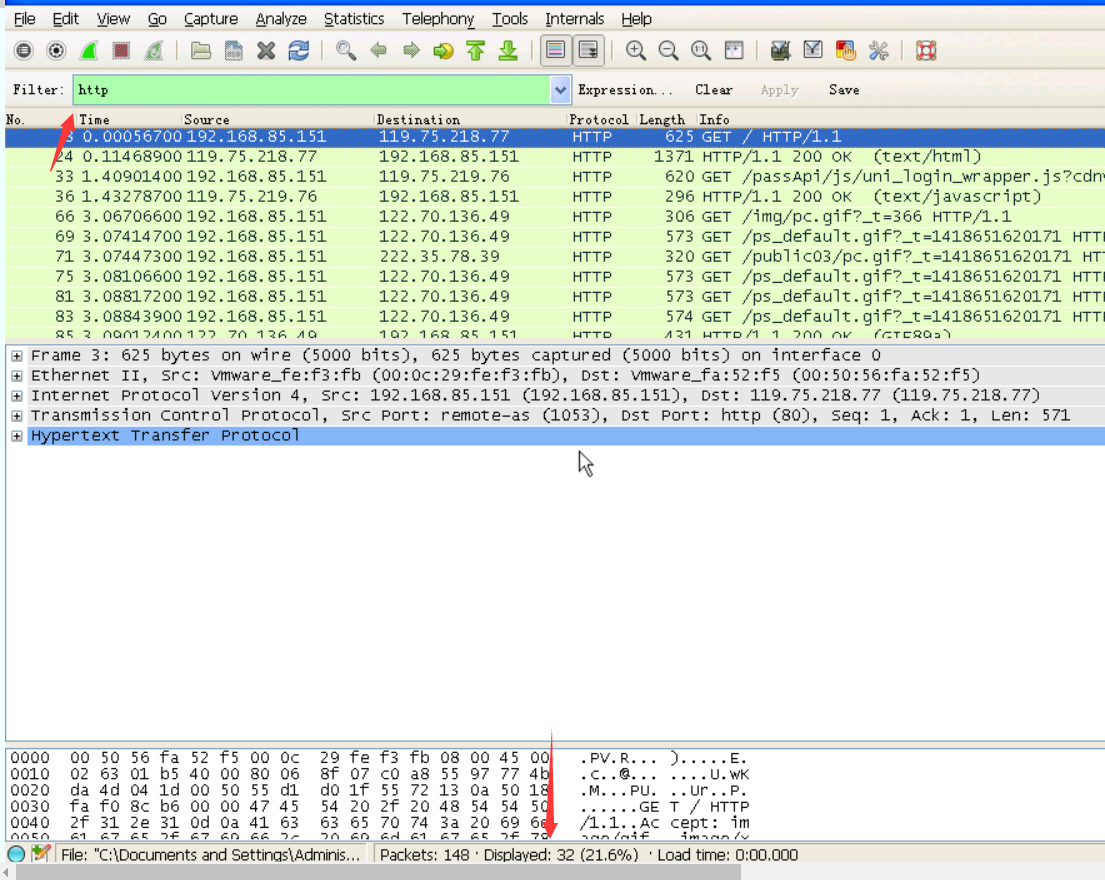Expand Transmission Control Protocol node

point(16,416)
